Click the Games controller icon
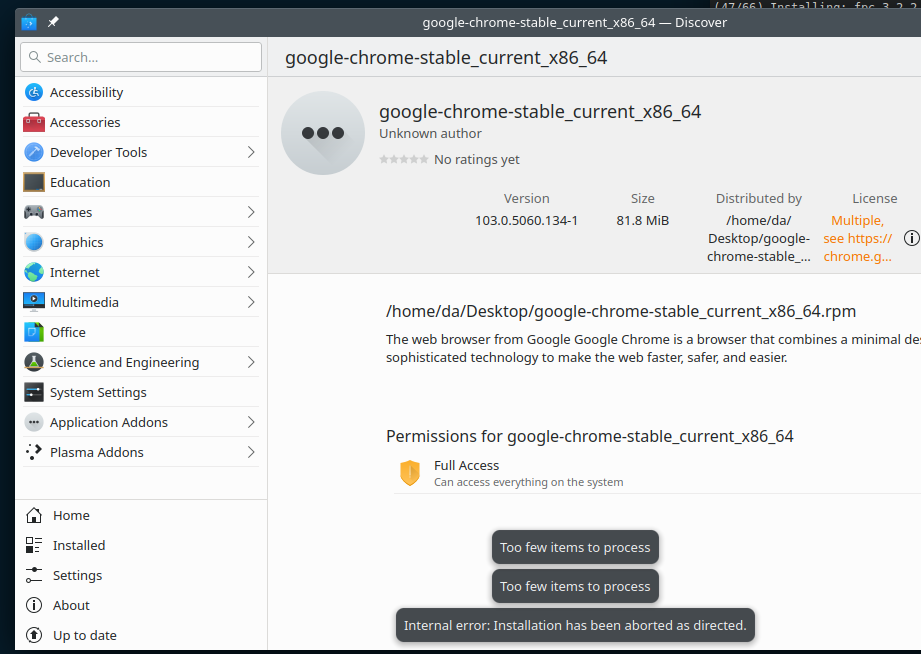The width and height of the screenshot is (921, 654). [x=34, y=212]
